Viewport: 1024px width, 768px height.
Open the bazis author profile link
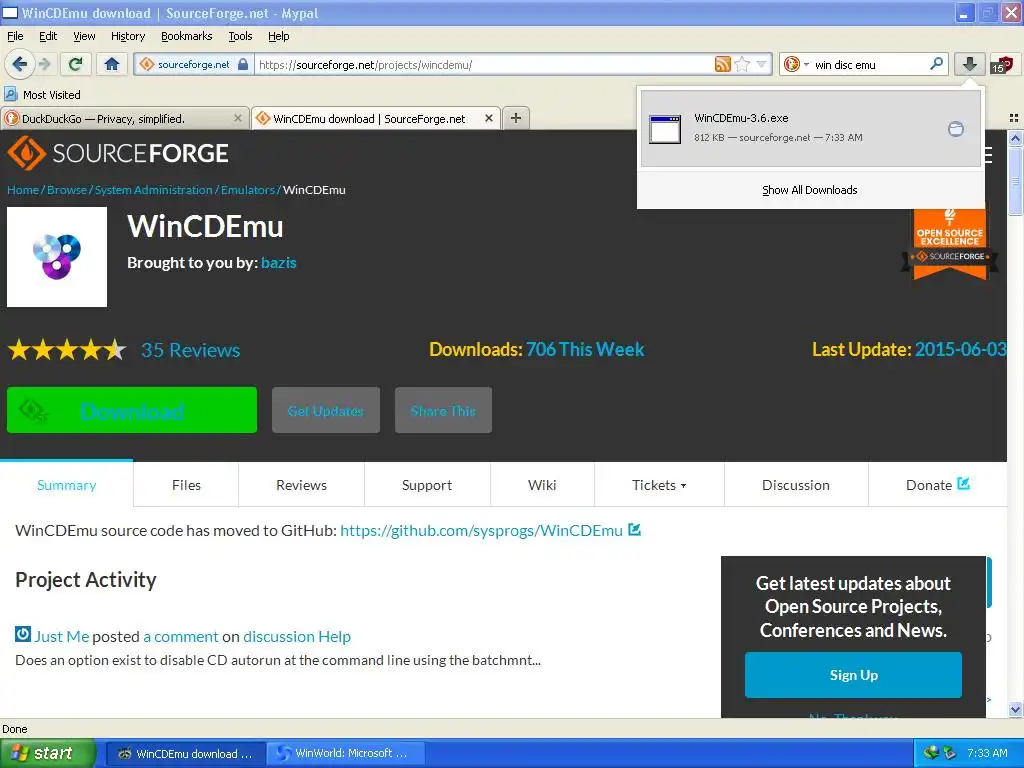coord(279,263)
